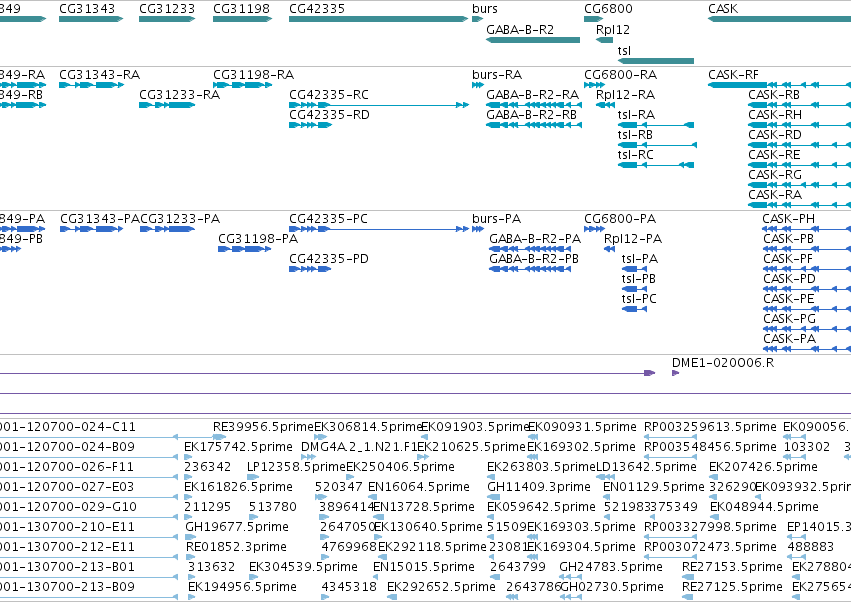
Task: Click protein label CG31343-PA
Action: pyautogui.click(x=100, y=219)
